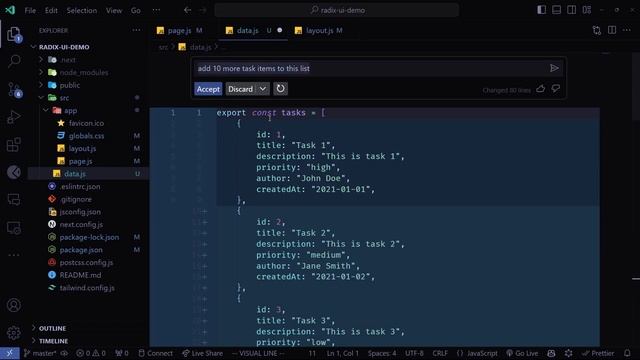Open tailwind.config.js in the explorer
This screenshot has width=640, height=360.
click(87, 288)
